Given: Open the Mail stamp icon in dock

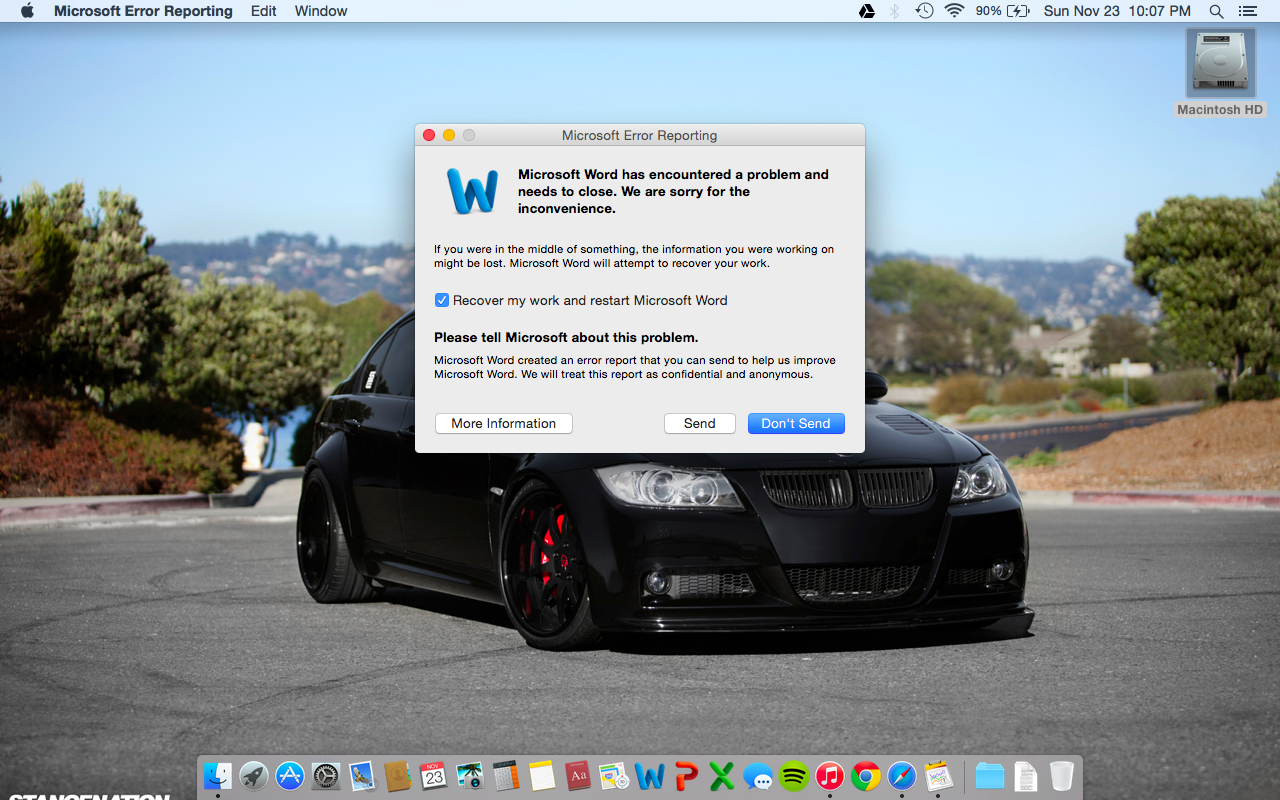Looking at the screenshot, I should (x=362, y=775).
